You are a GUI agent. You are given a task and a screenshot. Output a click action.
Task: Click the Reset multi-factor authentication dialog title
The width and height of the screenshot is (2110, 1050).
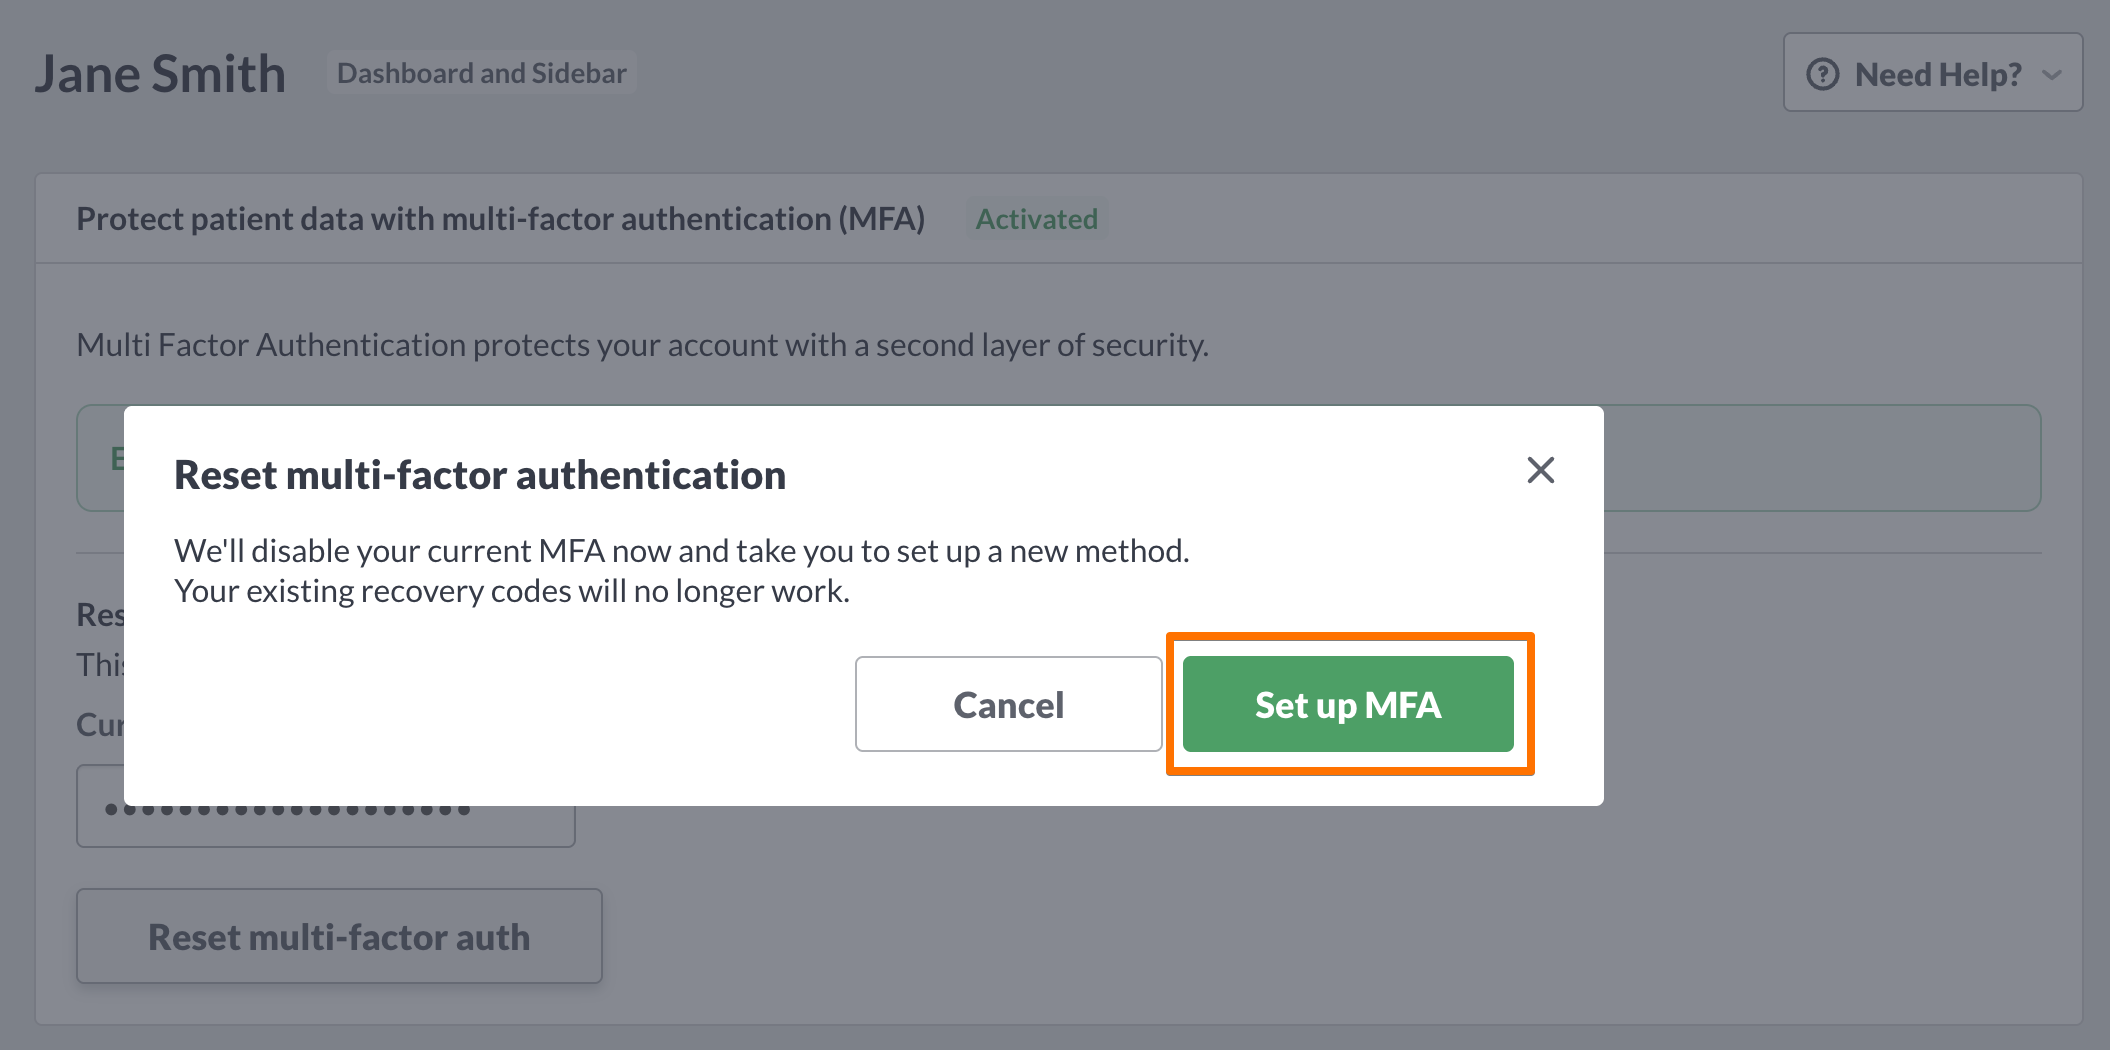coord(480,475)
